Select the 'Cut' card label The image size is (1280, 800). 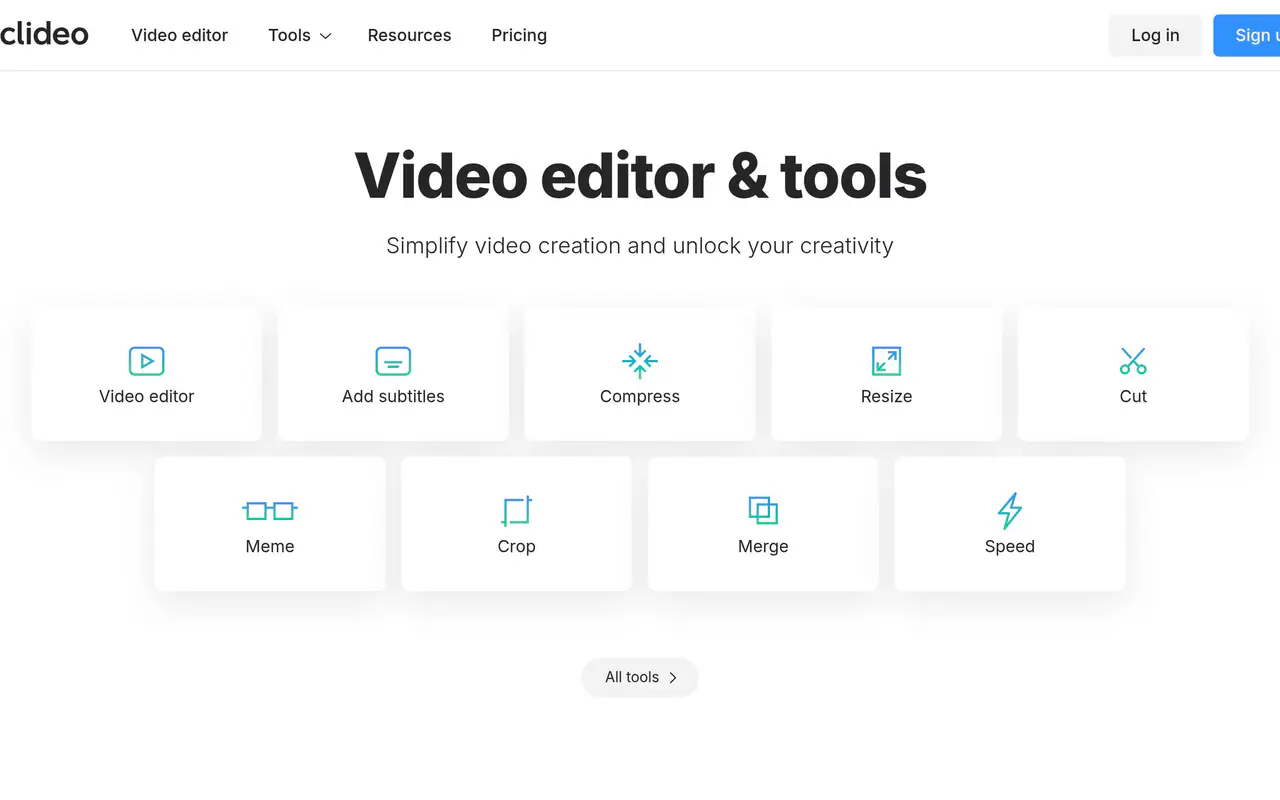1133,396
